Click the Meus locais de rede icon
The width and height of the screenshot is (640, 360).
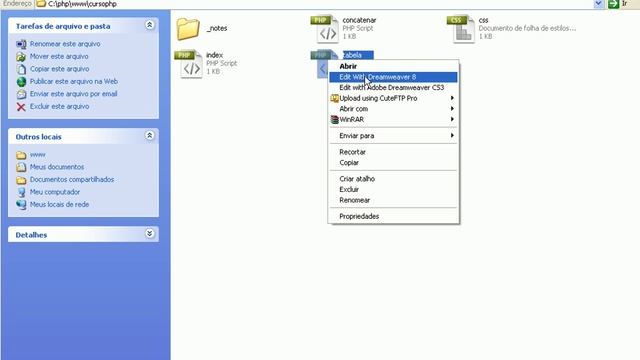click(x=21, y=205)
